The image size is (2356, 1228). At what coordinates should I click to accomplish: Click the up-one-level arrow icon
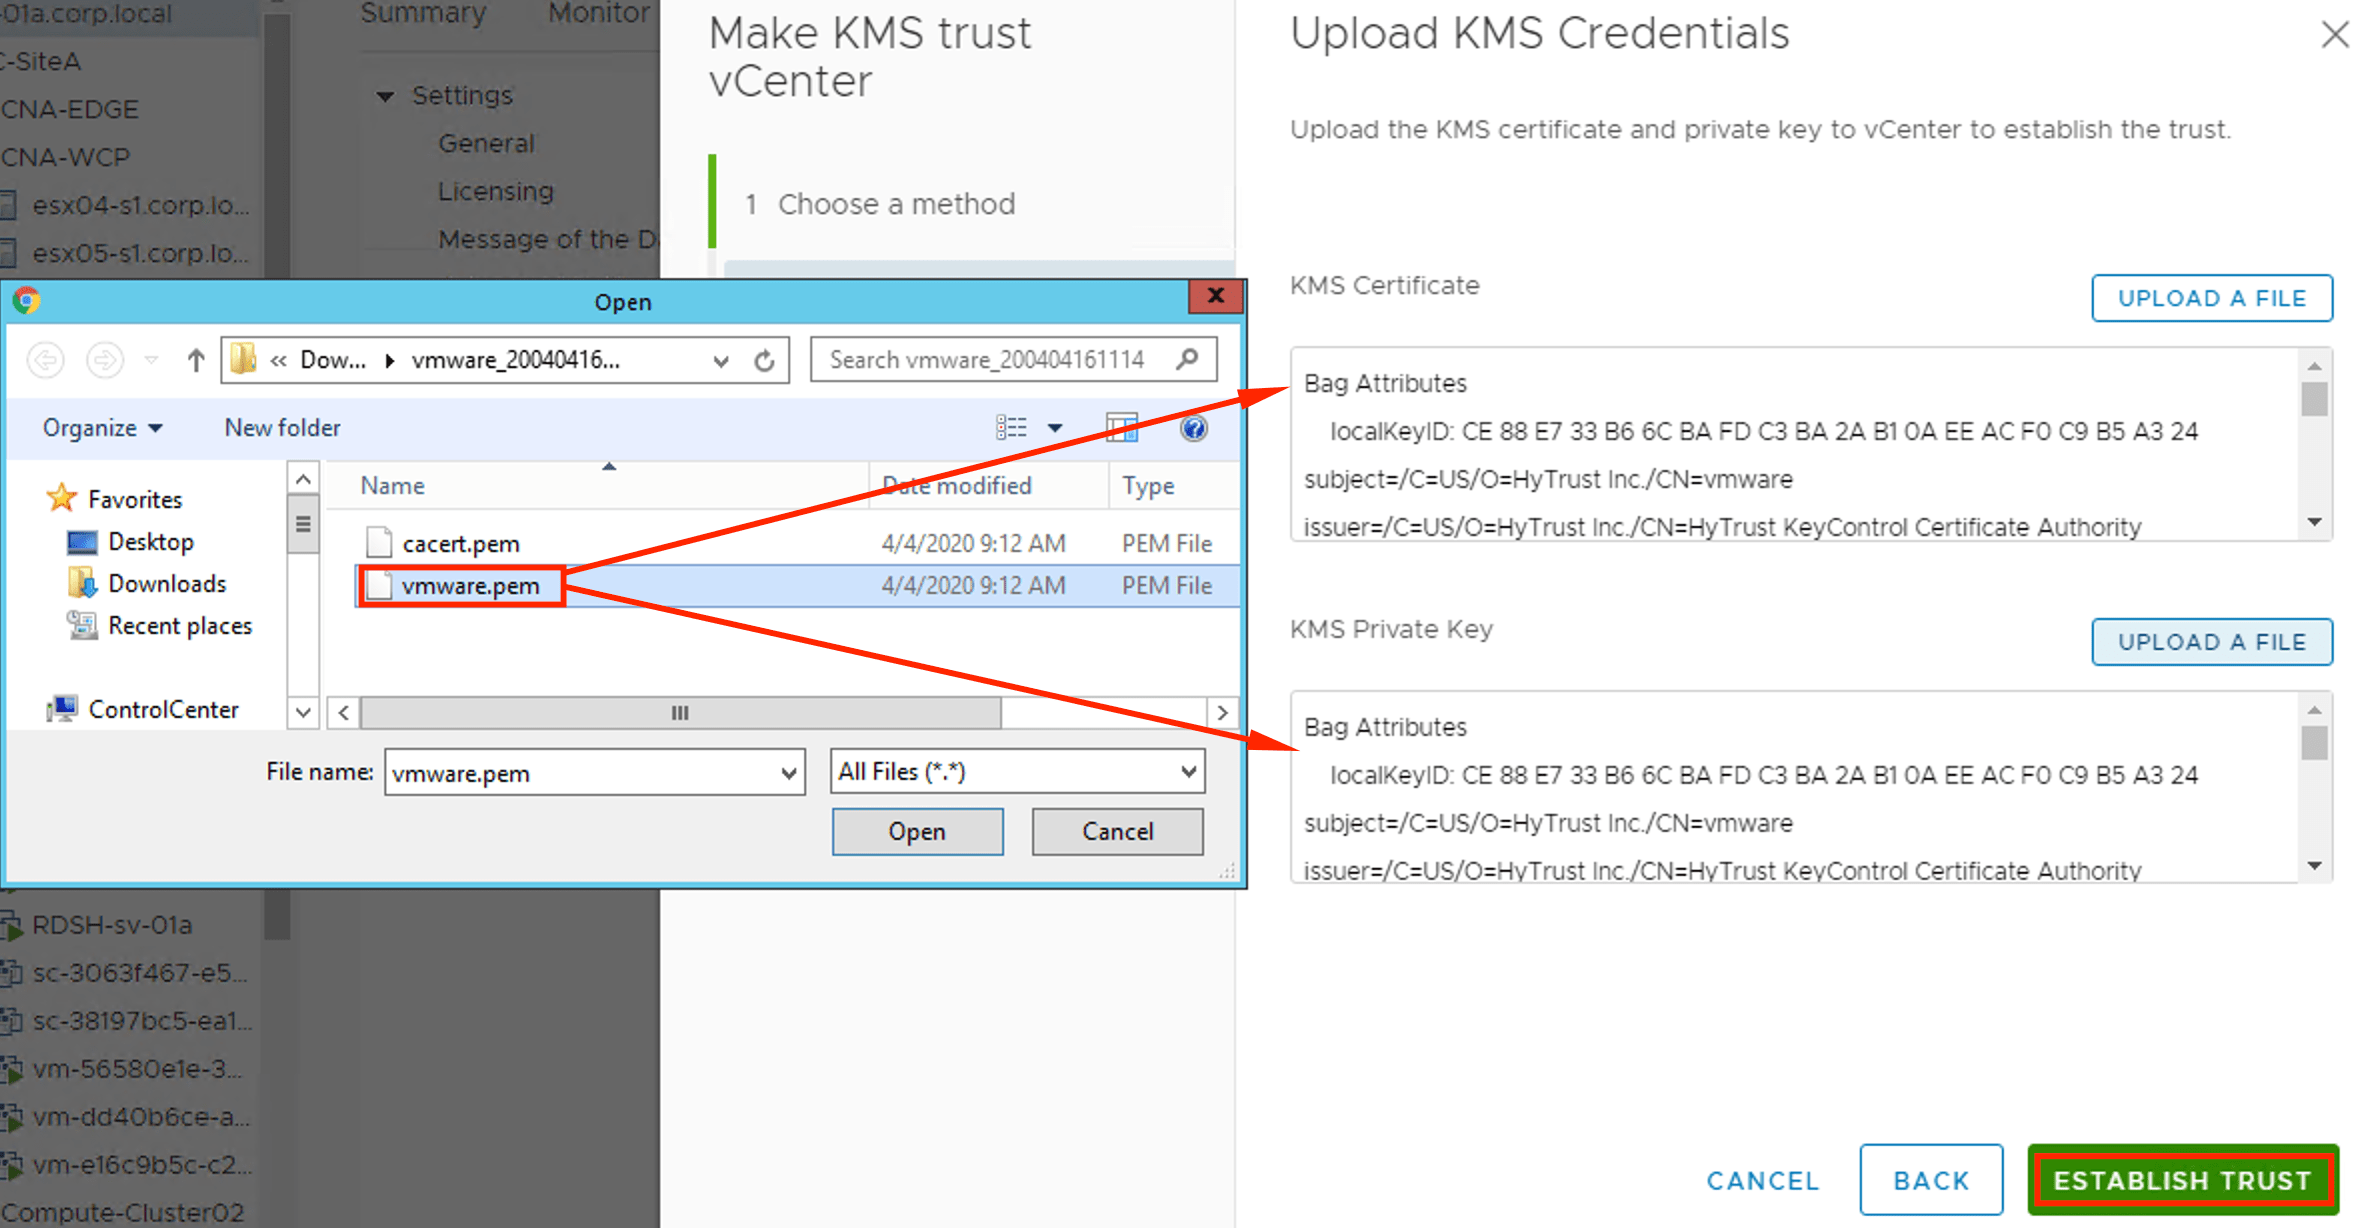196,360
